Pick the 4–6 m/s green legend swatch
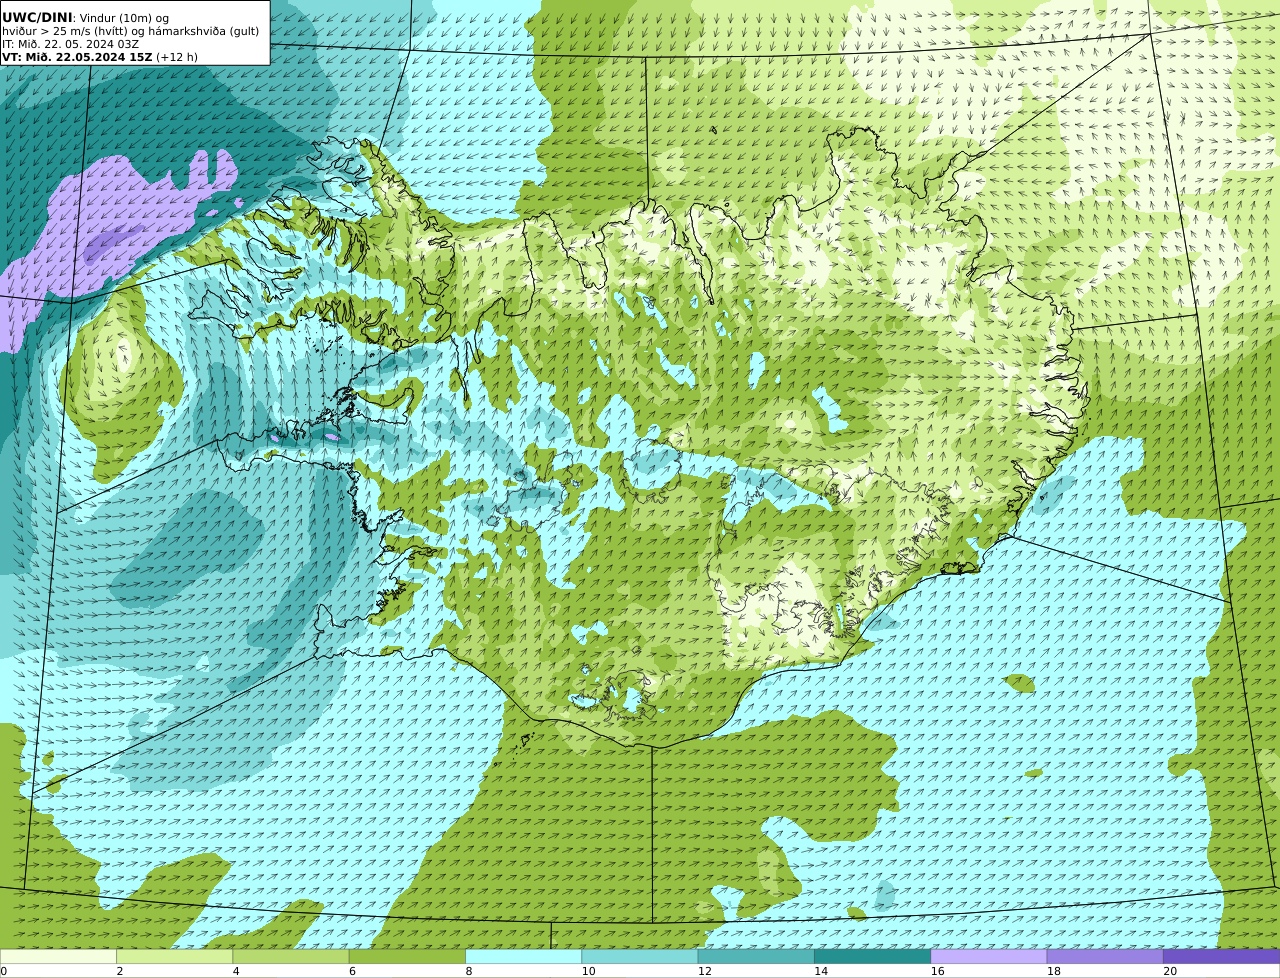This screenshot has height=978, width=1280. tap(291, 956)
